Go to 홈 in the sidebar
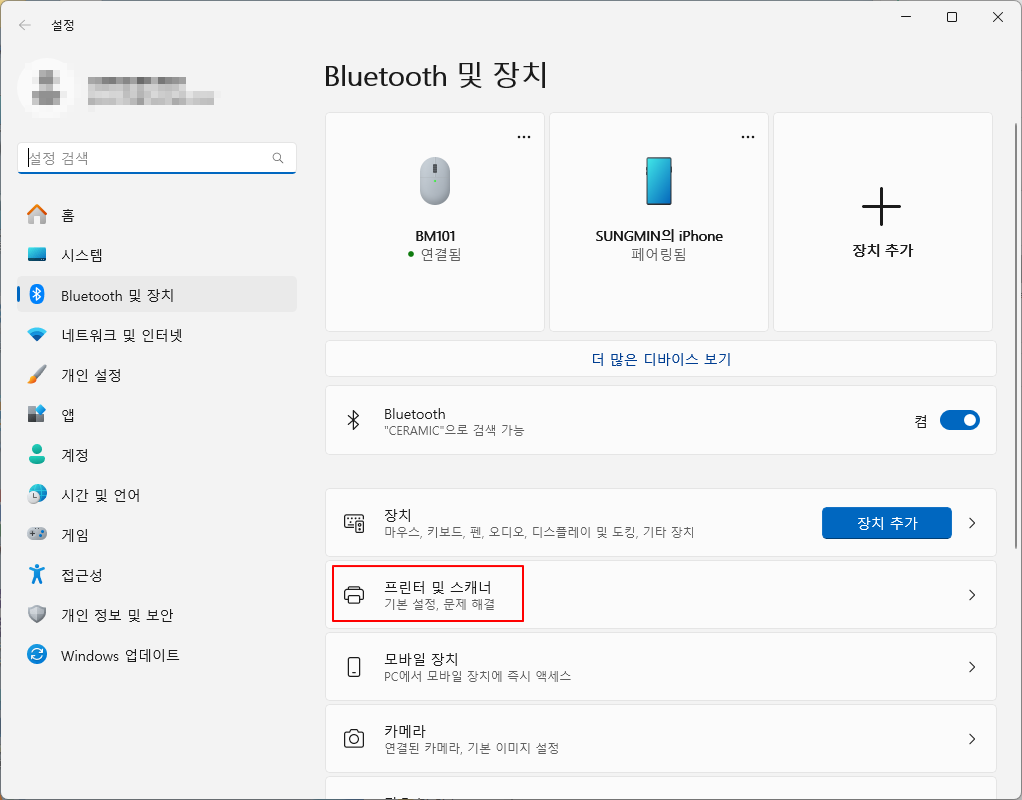This screenshot has width=1022, height=800. coord(70,214)
